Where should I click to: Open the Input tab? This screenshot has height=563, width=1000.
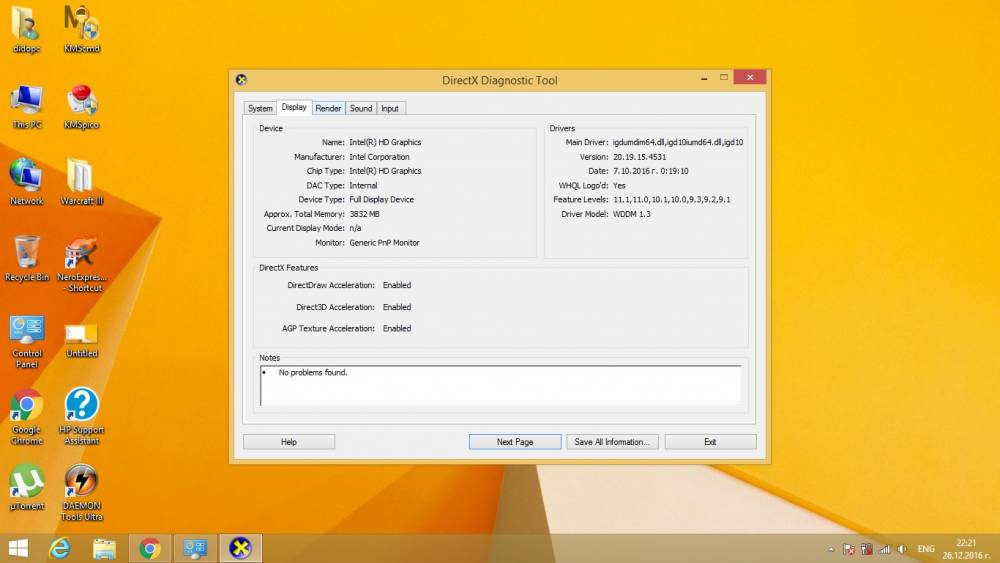pyautogui.click(x=390, y=108)
